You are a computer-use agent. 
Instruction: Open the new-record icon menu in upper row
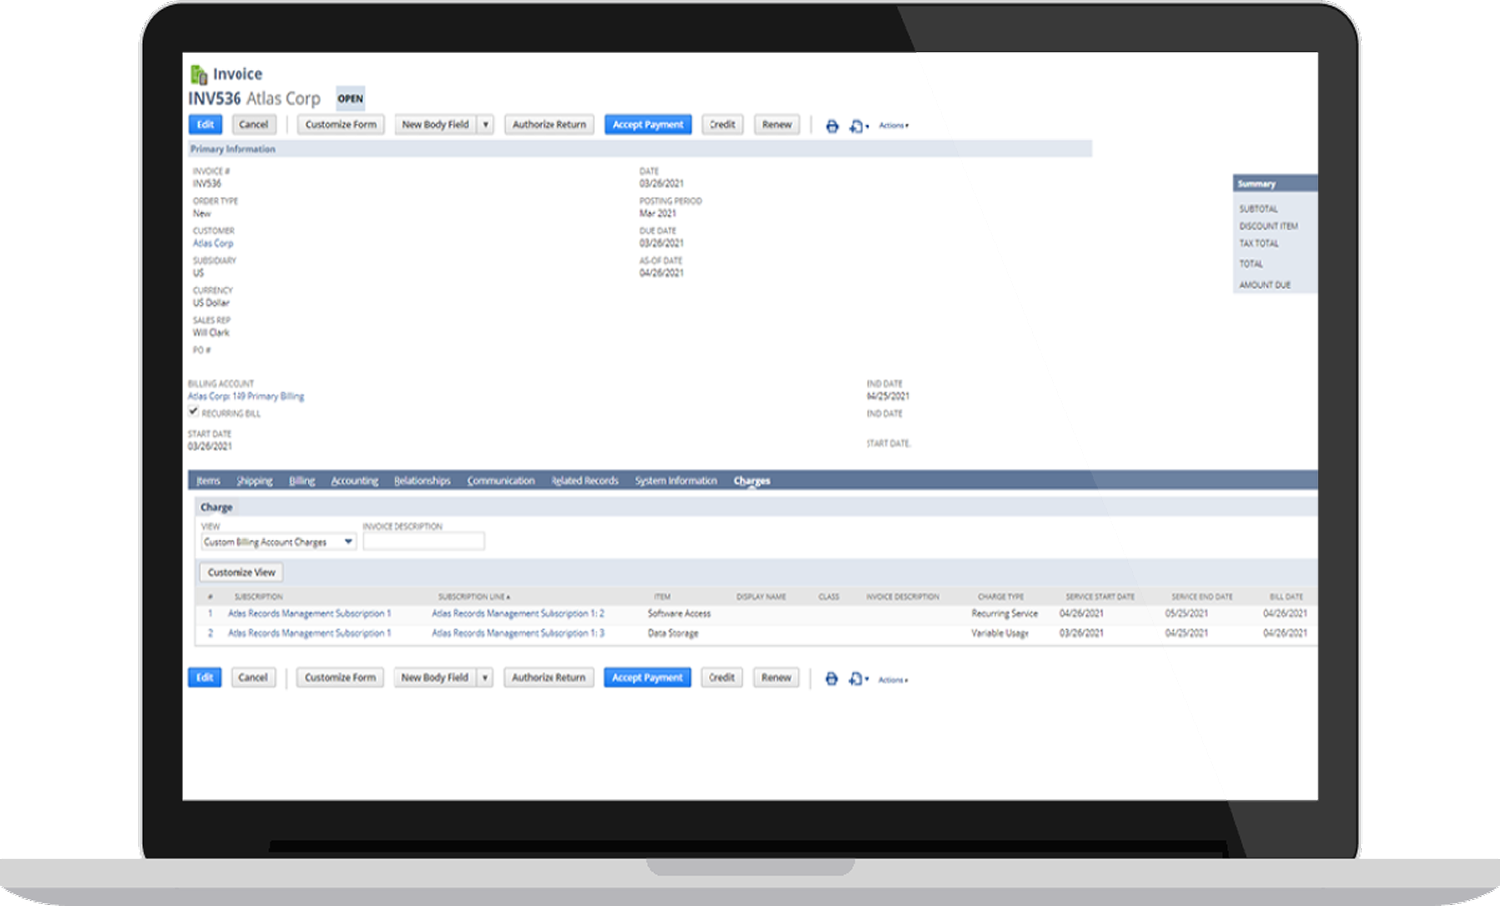[859, 126]
